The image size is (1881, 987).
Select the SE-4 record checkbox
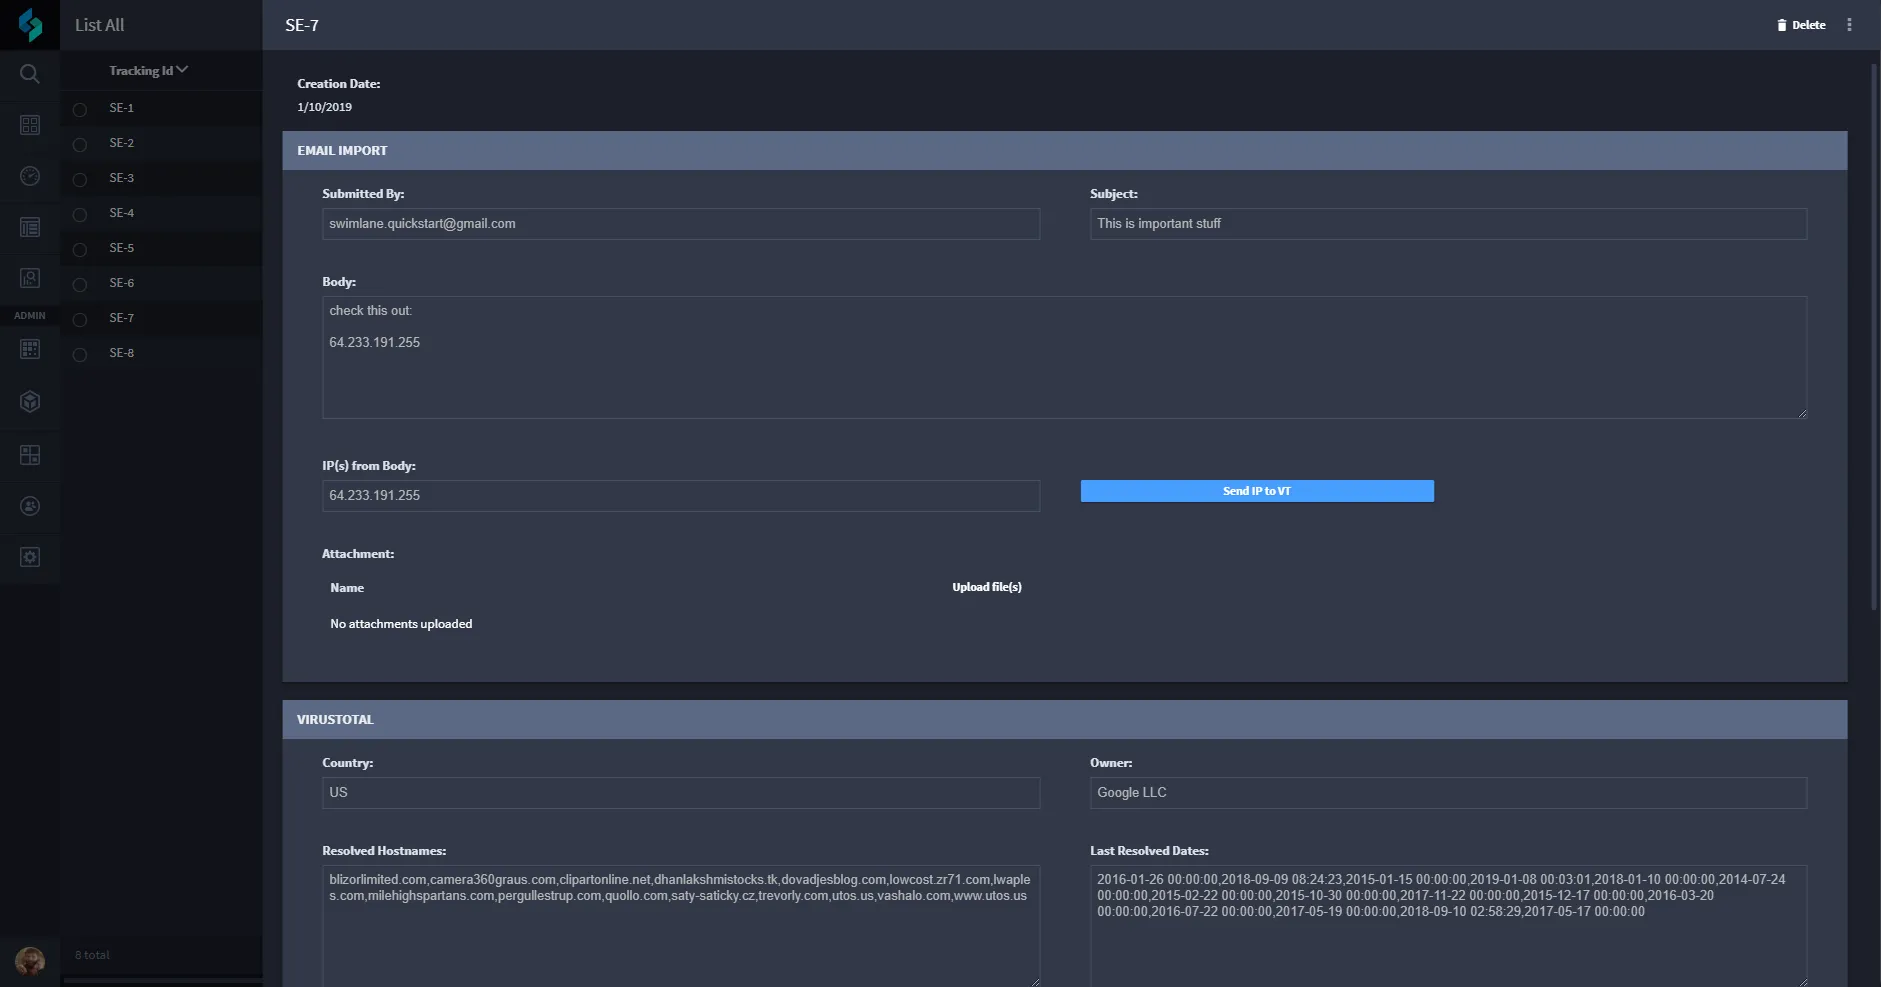80,214
